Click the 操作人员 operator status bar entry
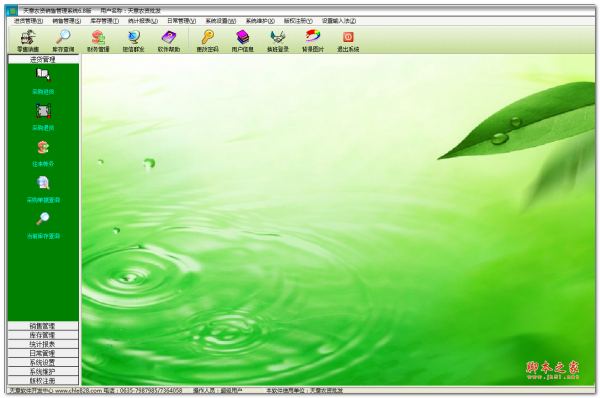The image size is (600, 398). point(218,390)
